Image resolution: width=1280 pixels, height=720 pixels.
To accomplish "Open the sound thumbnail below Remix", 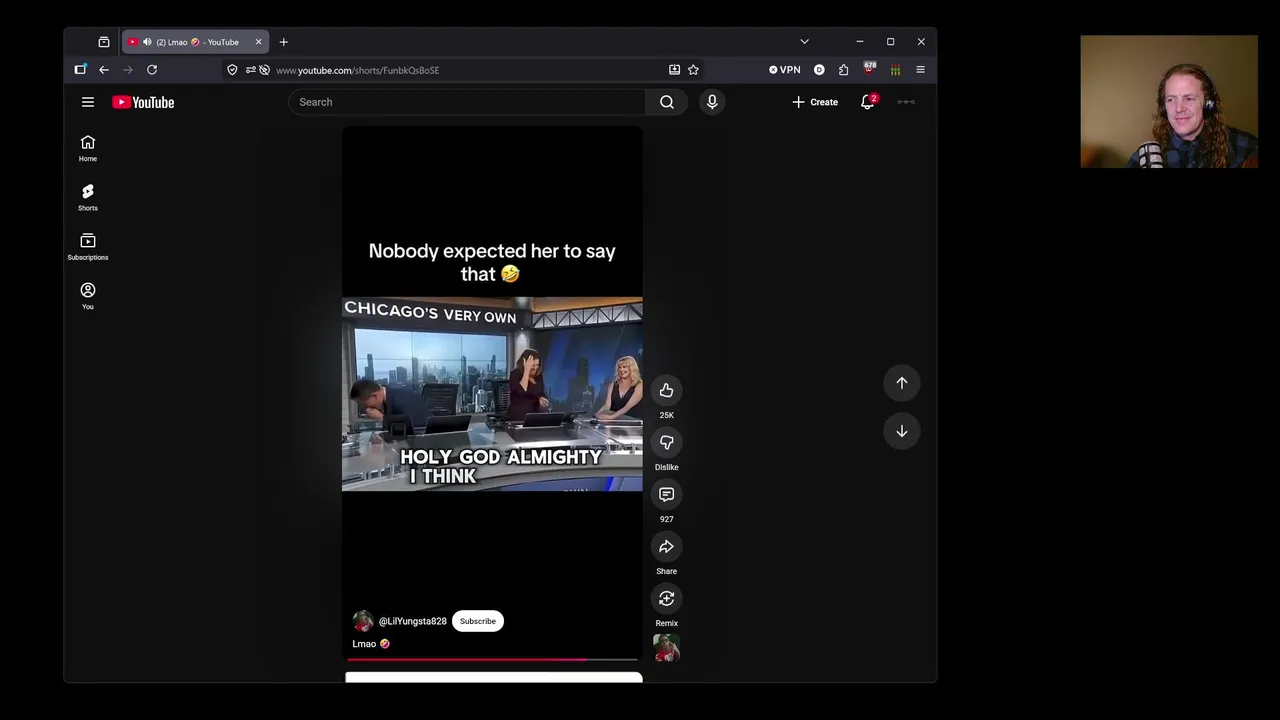I will 667,649.
